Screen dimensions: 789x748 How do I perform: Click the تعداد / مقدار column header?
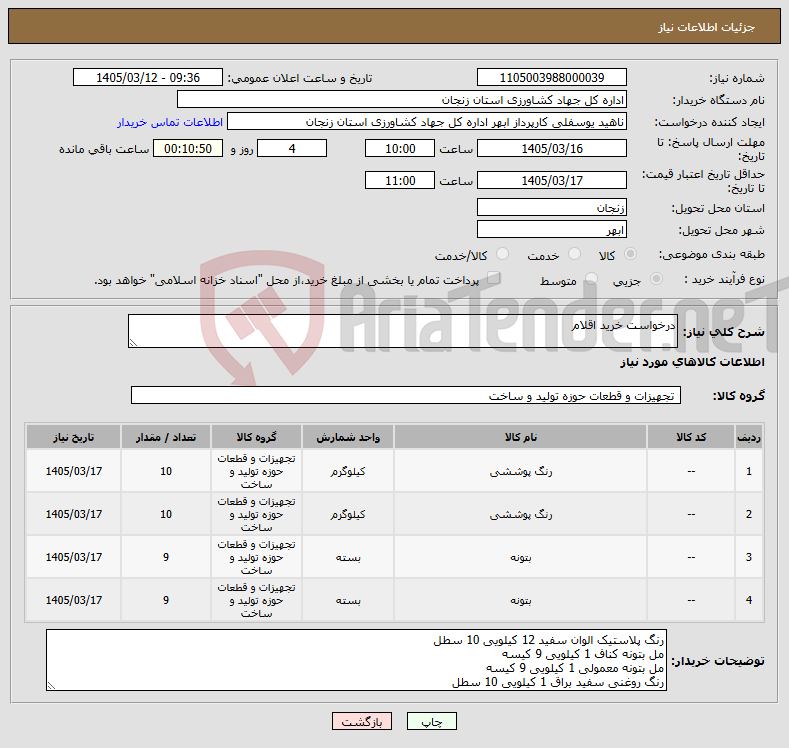166,437
